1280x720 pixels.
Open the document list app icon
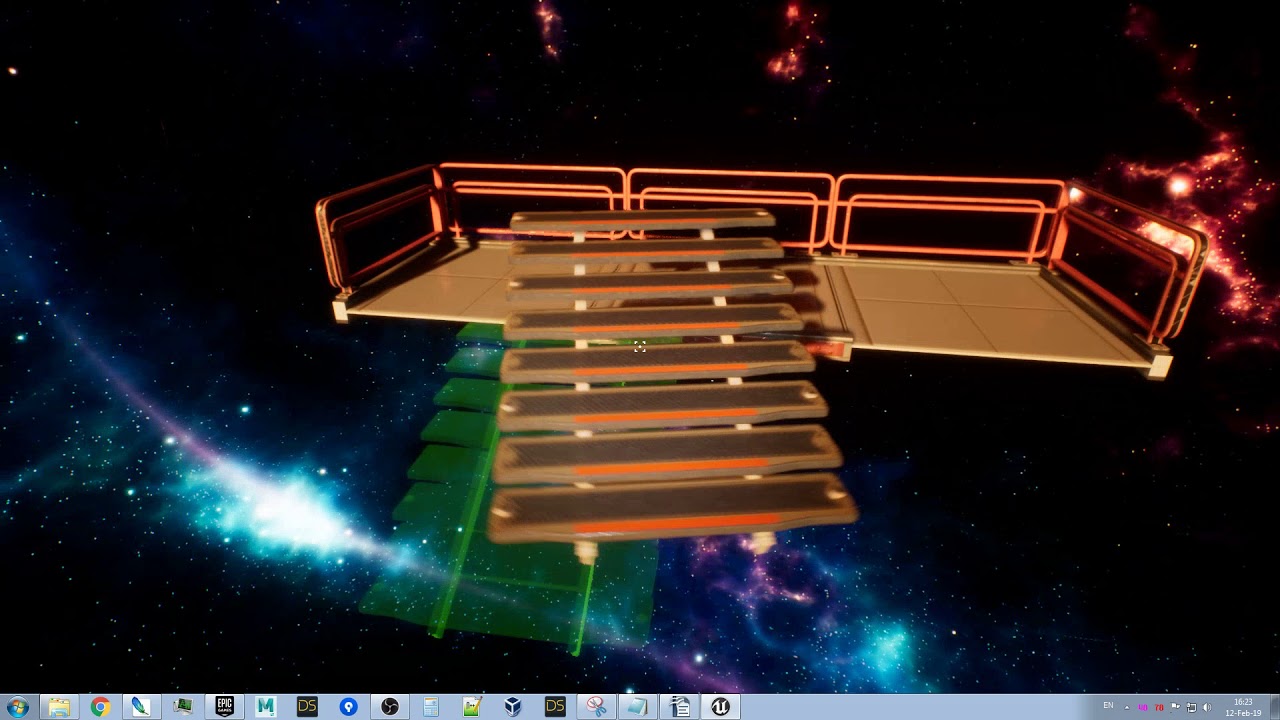[x=680, y=707]
